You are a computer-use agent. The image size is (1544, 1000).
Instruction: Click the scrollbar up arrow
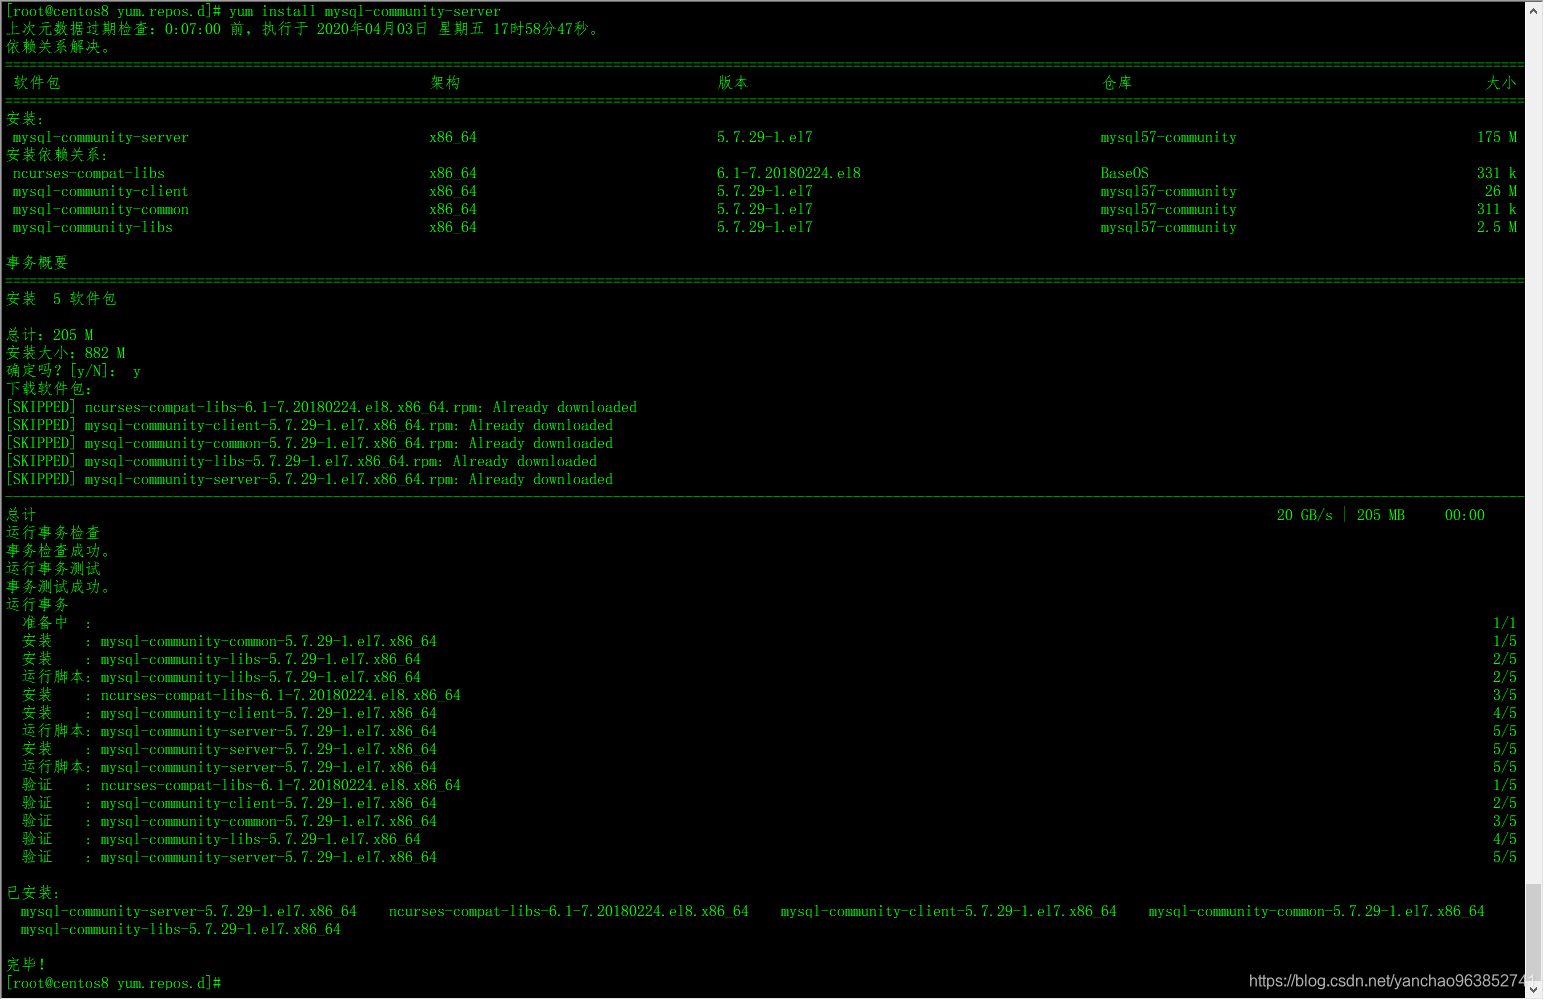pos(1534,11)
